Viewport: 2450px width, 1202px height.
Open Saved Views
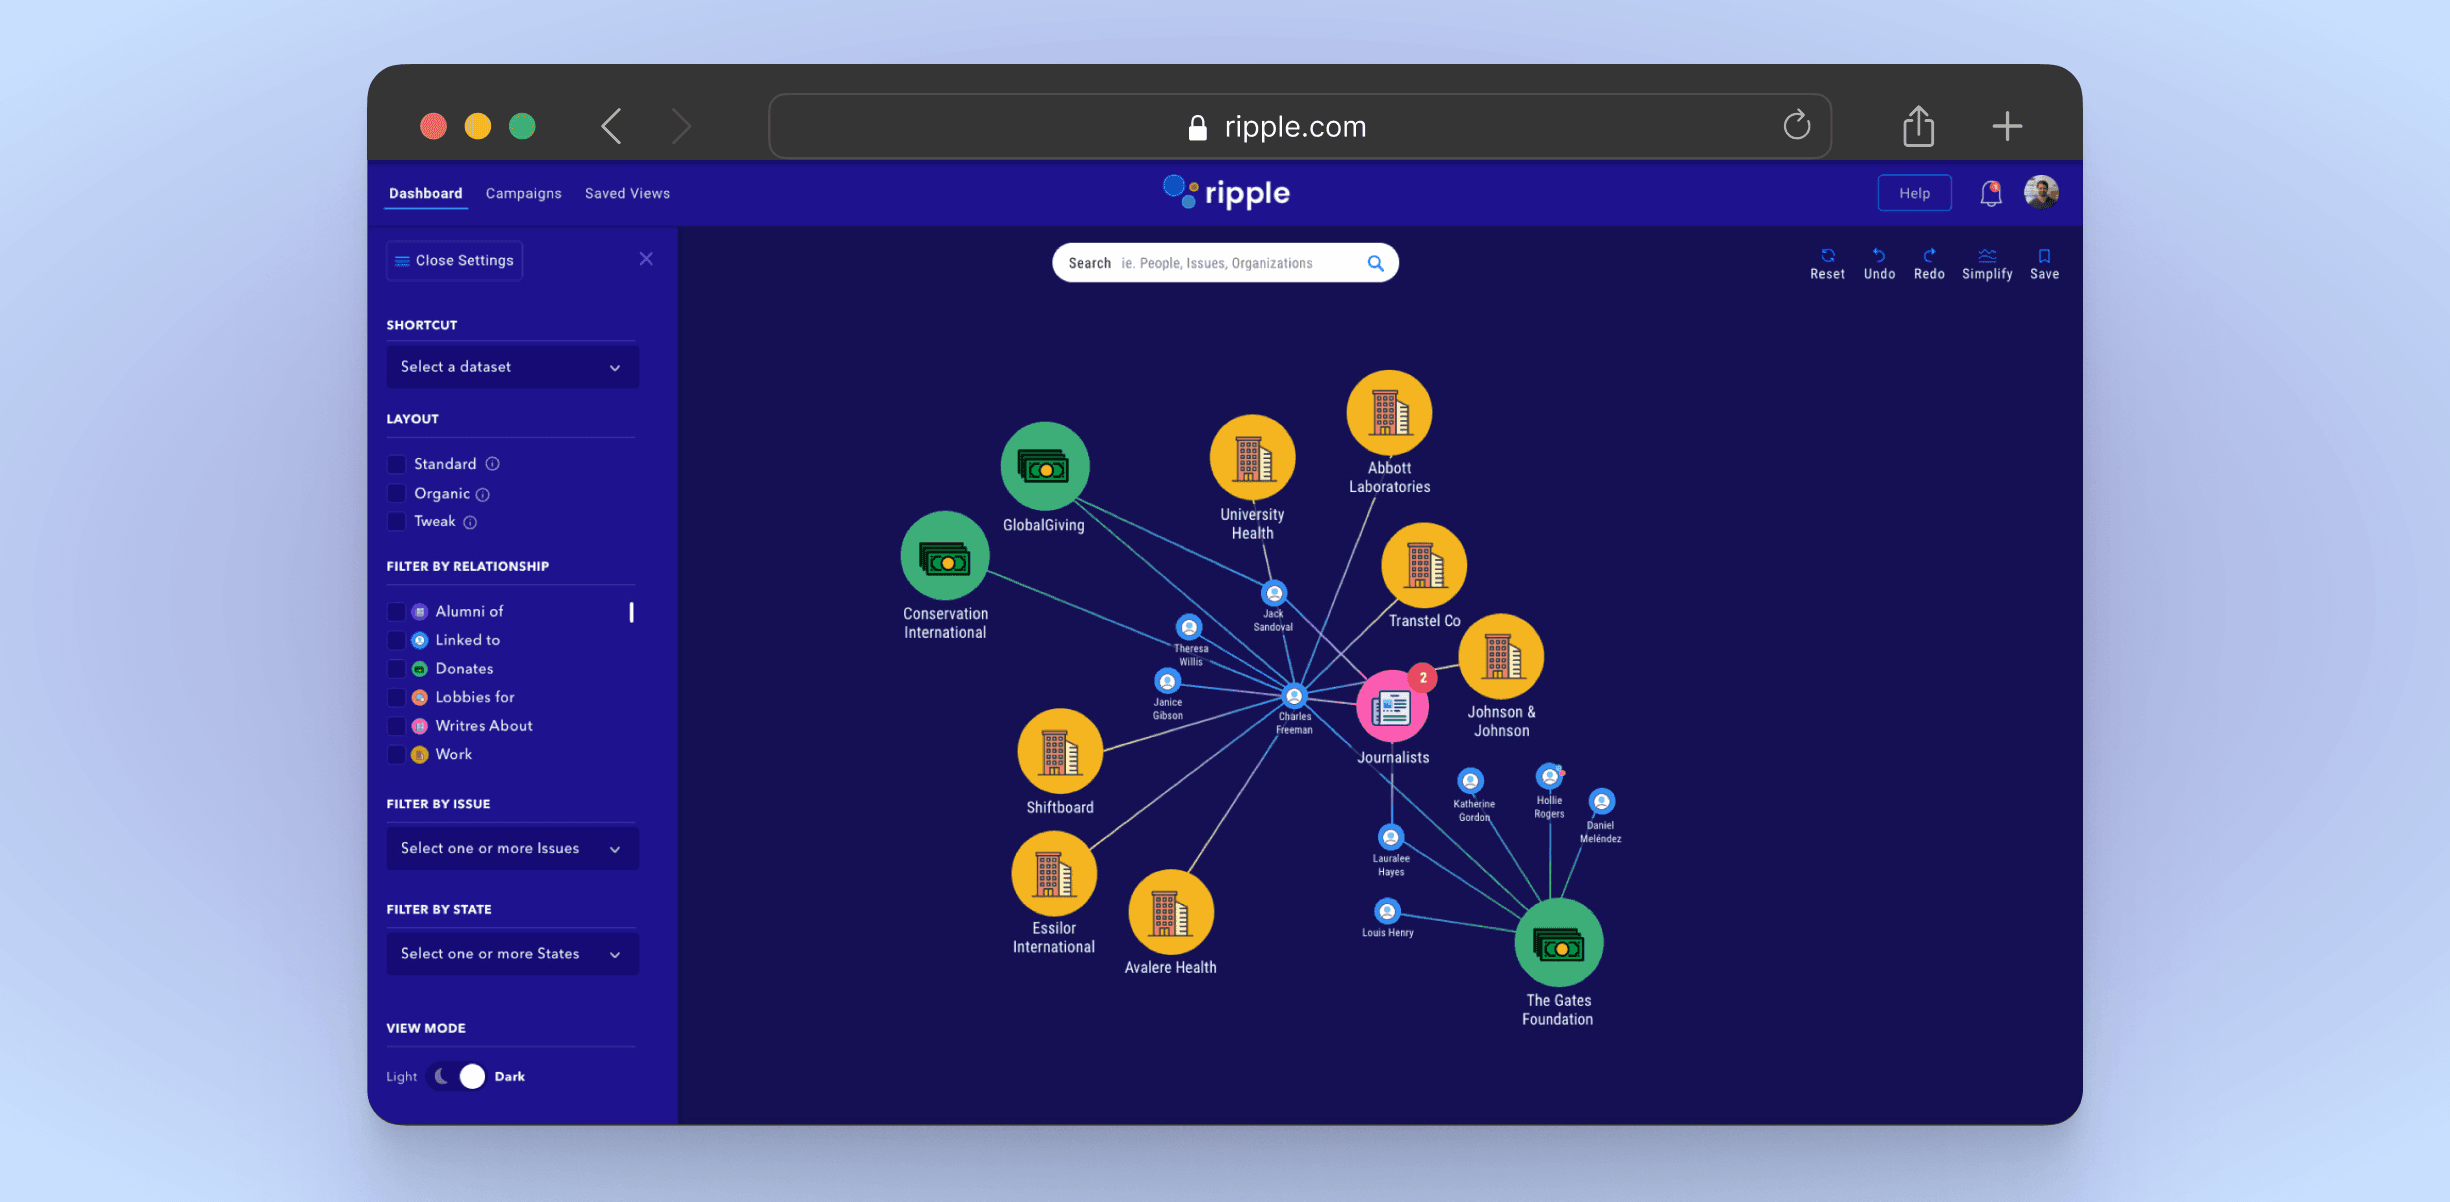tap(627, 193)
